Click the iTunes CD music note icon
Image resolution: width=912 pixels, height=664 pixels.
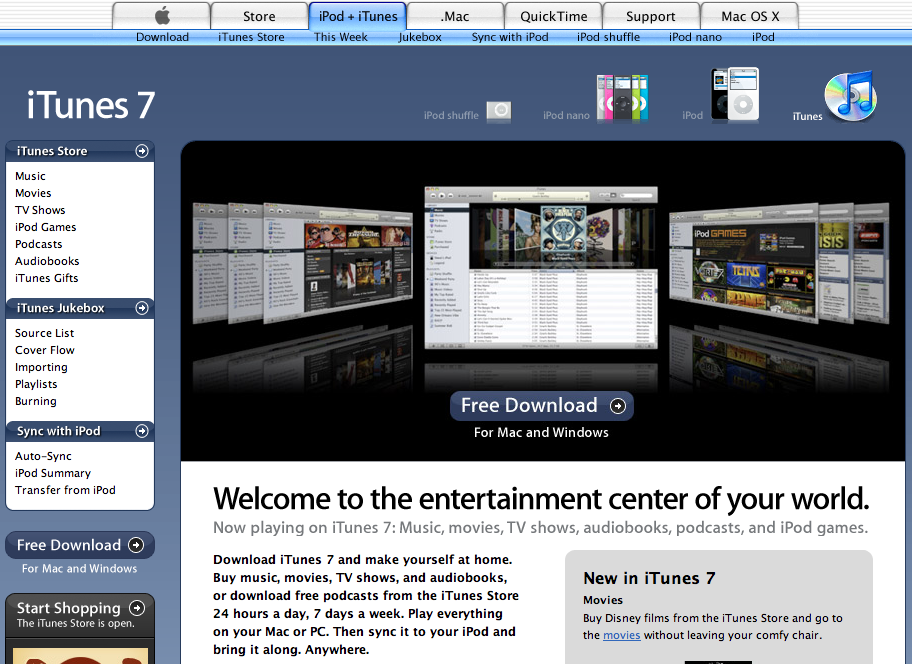pyautogui.click(x=850, y=96)
